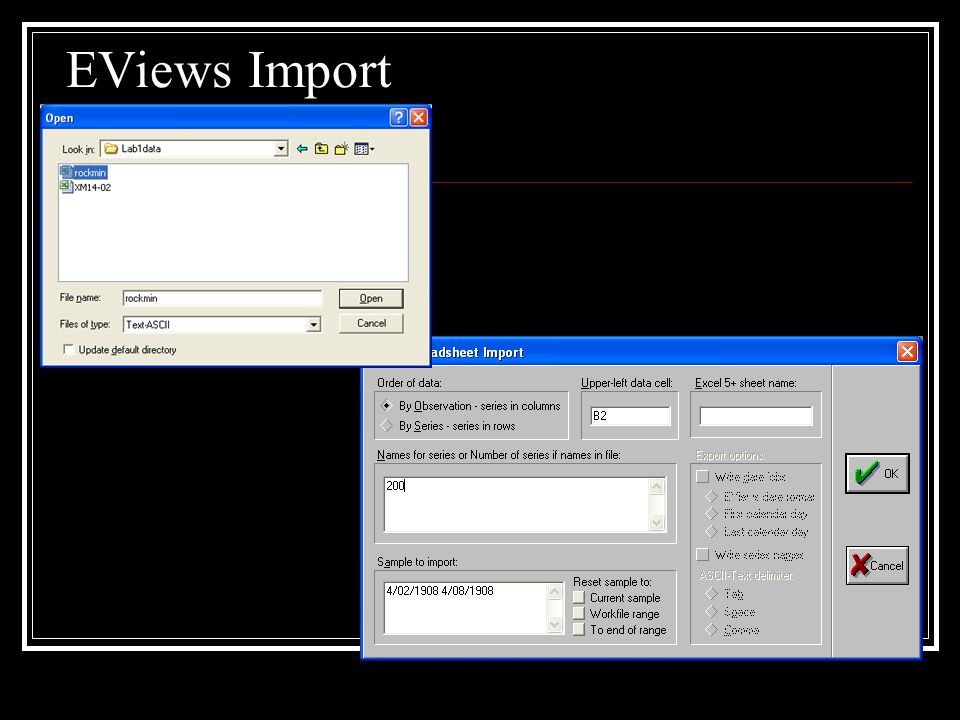Viewport: 960px width, 720px height.
Task: Select By Series - series in rows
Action: 449,426
